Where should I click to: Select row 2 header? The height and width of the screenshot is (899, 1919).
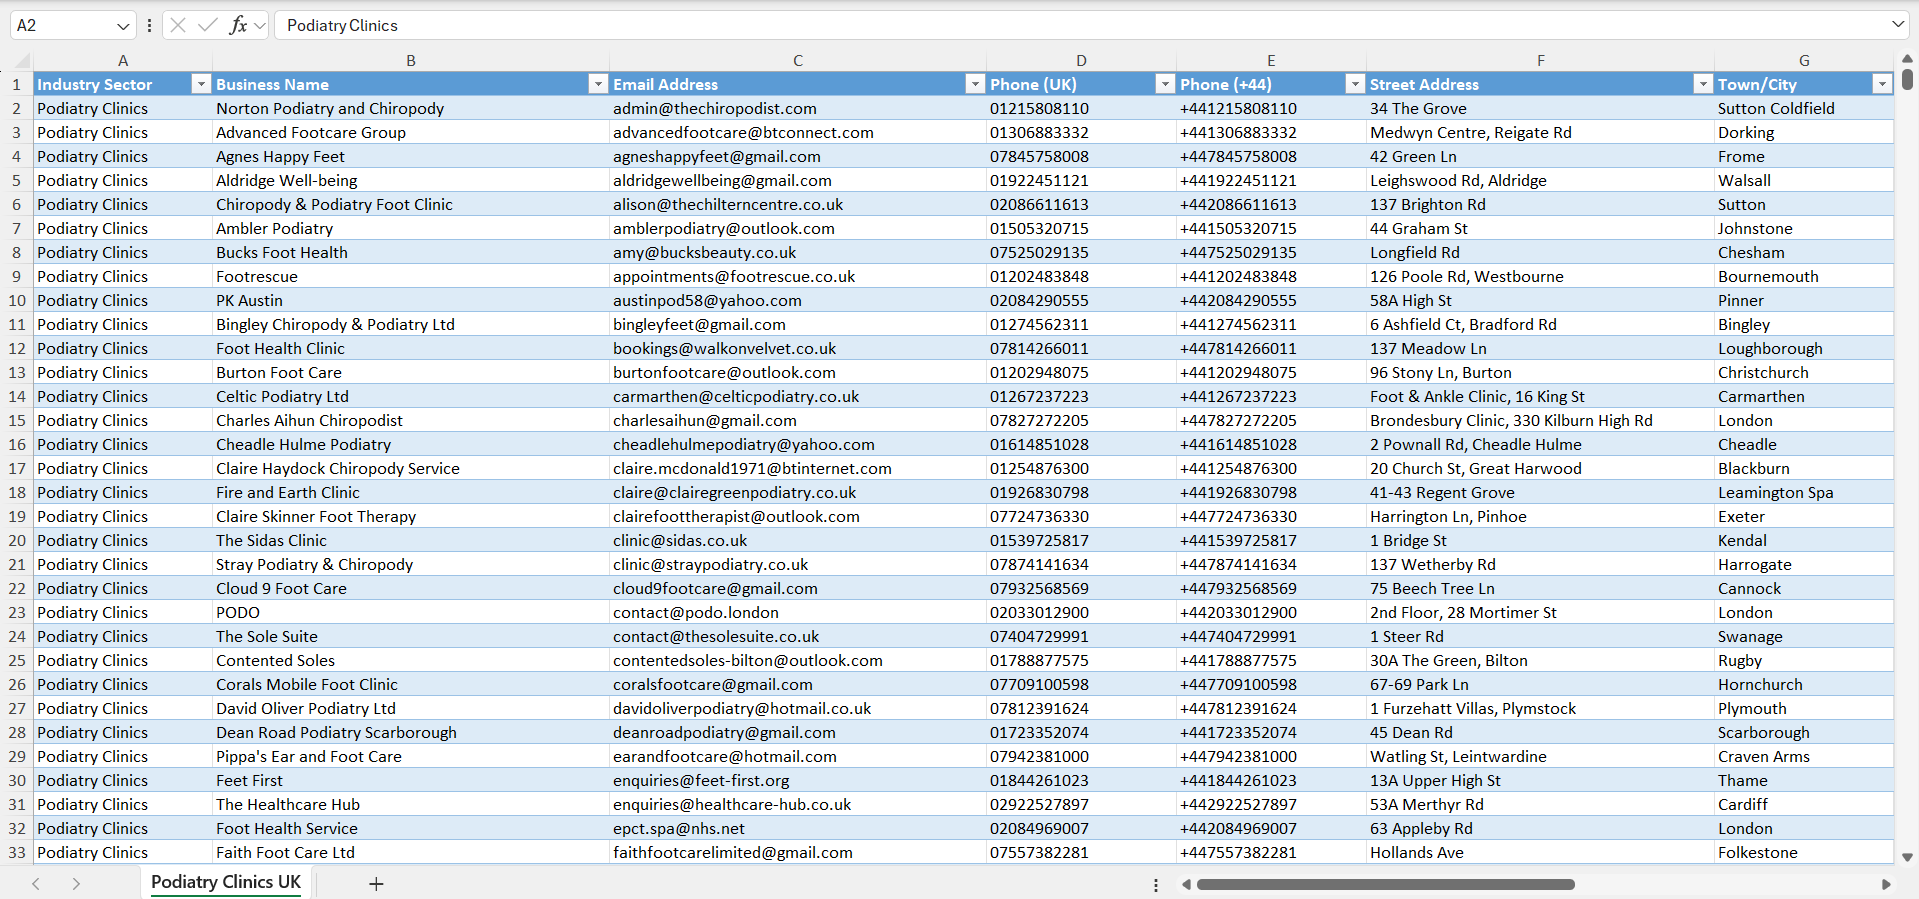(x=17, y=108)
